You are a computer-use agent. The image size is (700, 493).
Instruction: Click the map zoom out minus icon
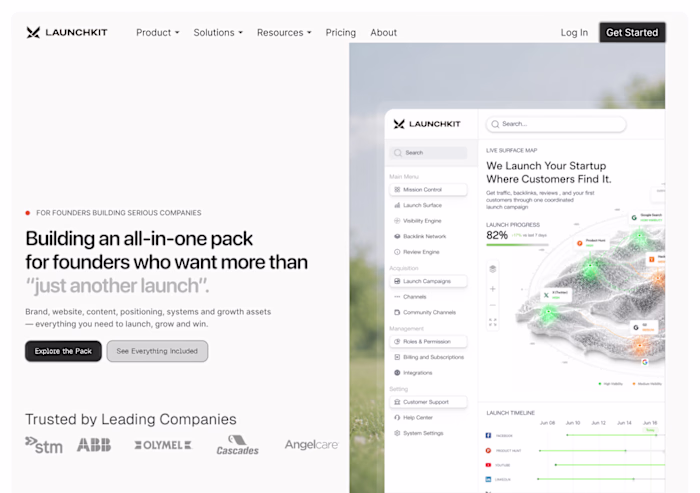(x=493, y=305)
